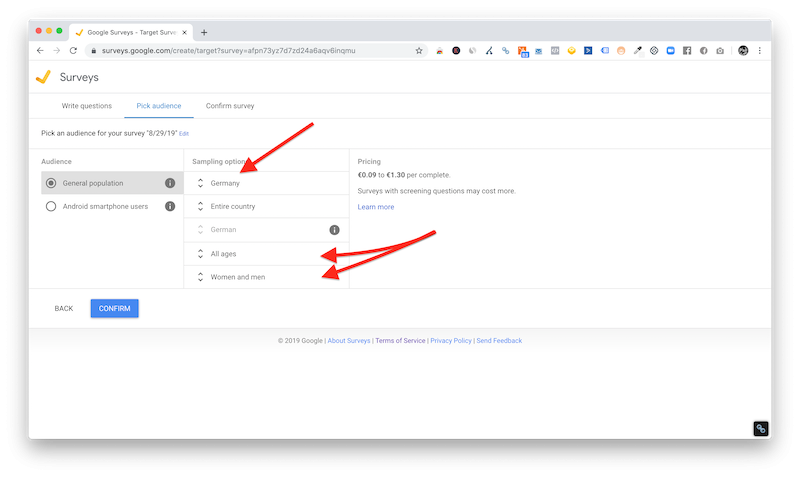Viewport: 800px width, 477px height.
Task: Click the blue CONFIRM button
Action: (114, 308)
